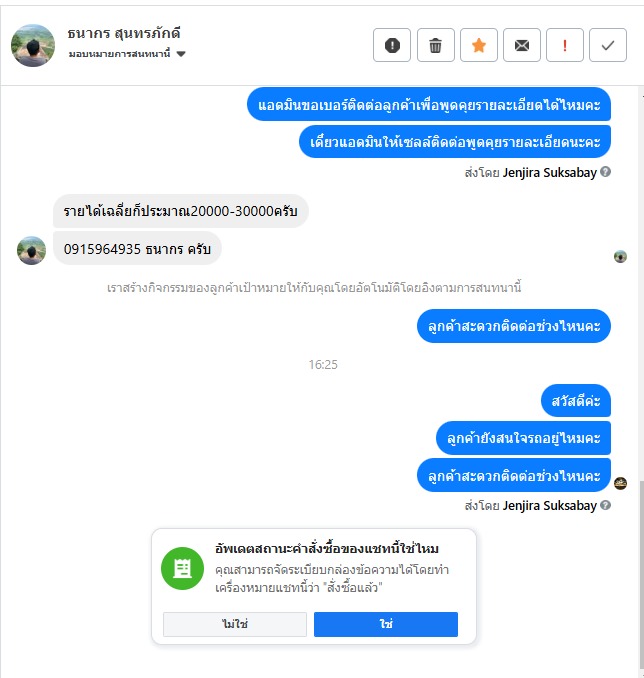Star this conversation as follow-up
Image resolution: width=644 pixels, height=678 pixels.
(479, 45)
